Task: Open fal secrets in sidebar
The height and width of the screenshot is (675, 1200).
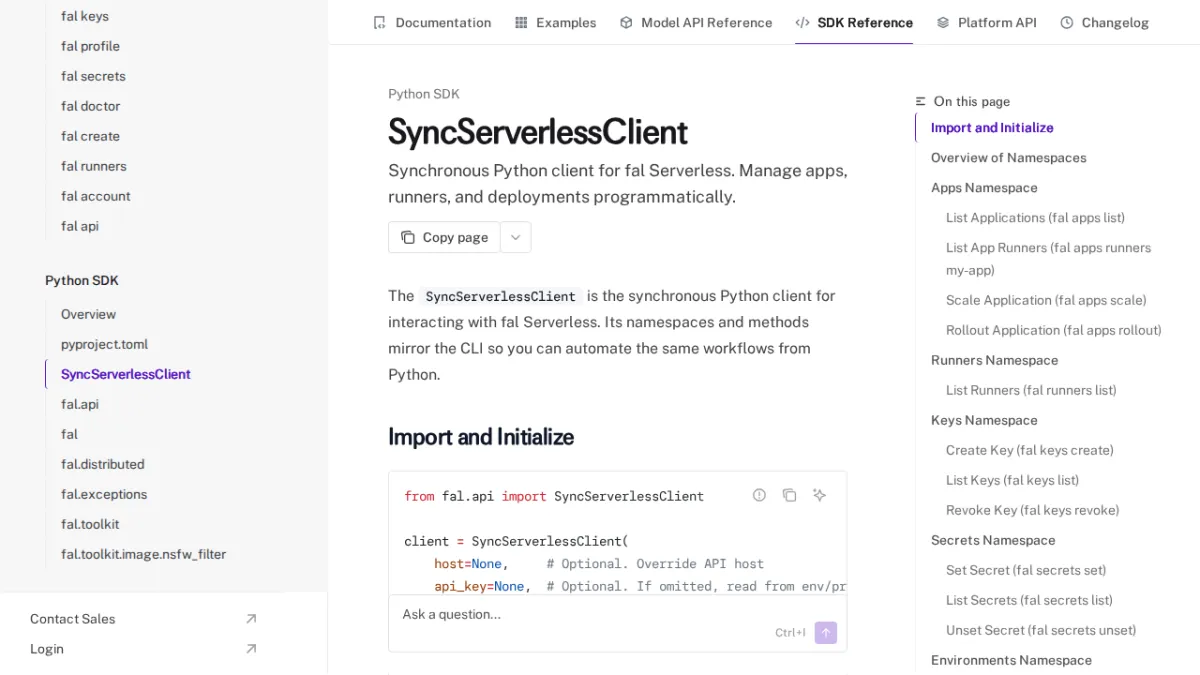Action: click(93, 76)
